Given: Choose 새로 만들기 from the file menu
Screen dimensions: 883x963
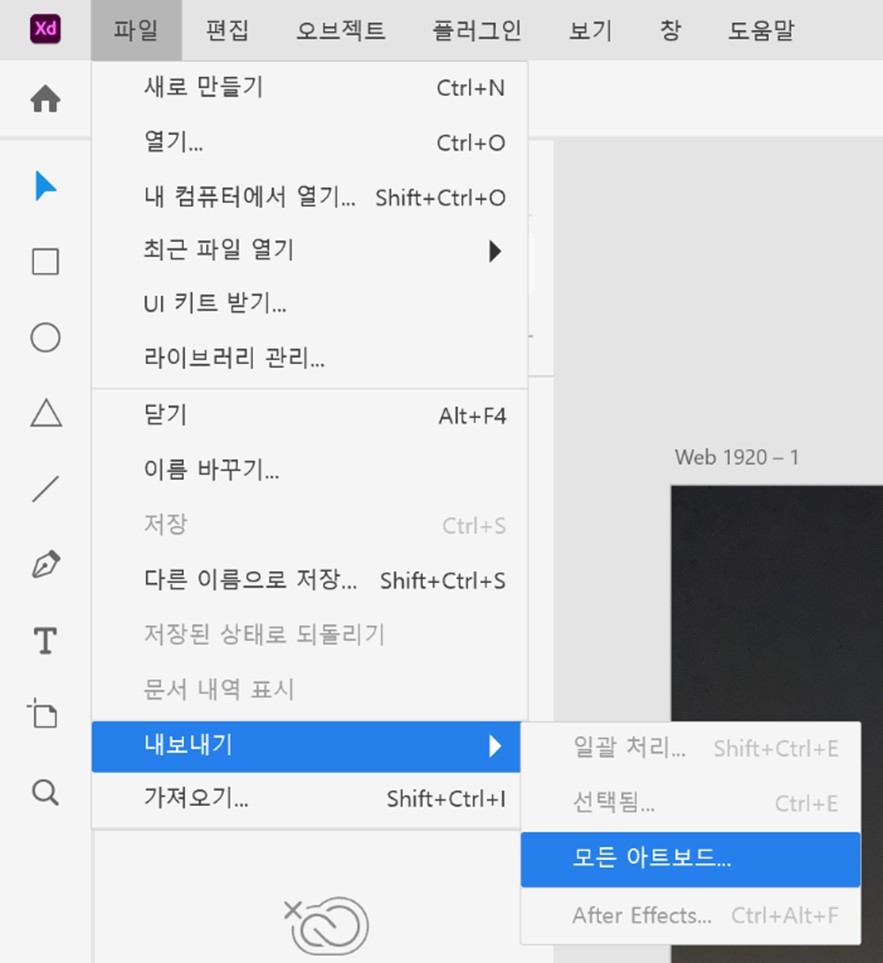Looking at the screenshot, I should pos(309,88).
